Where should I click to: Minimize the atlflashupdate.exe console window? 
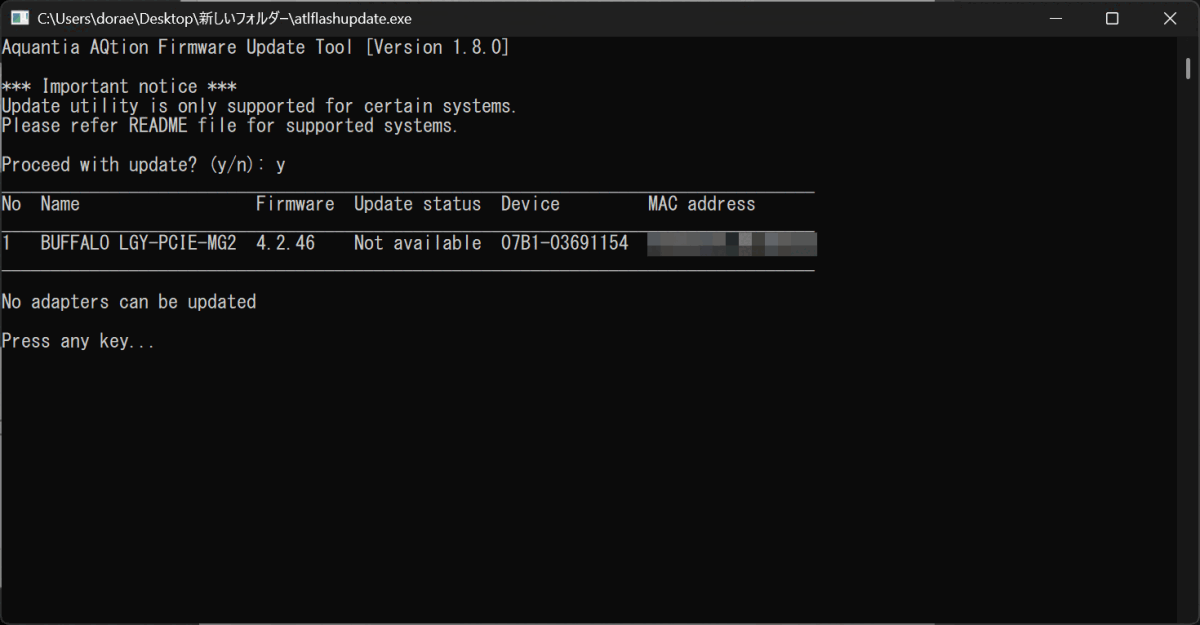pyautogui.click(x=1054, y=19)
